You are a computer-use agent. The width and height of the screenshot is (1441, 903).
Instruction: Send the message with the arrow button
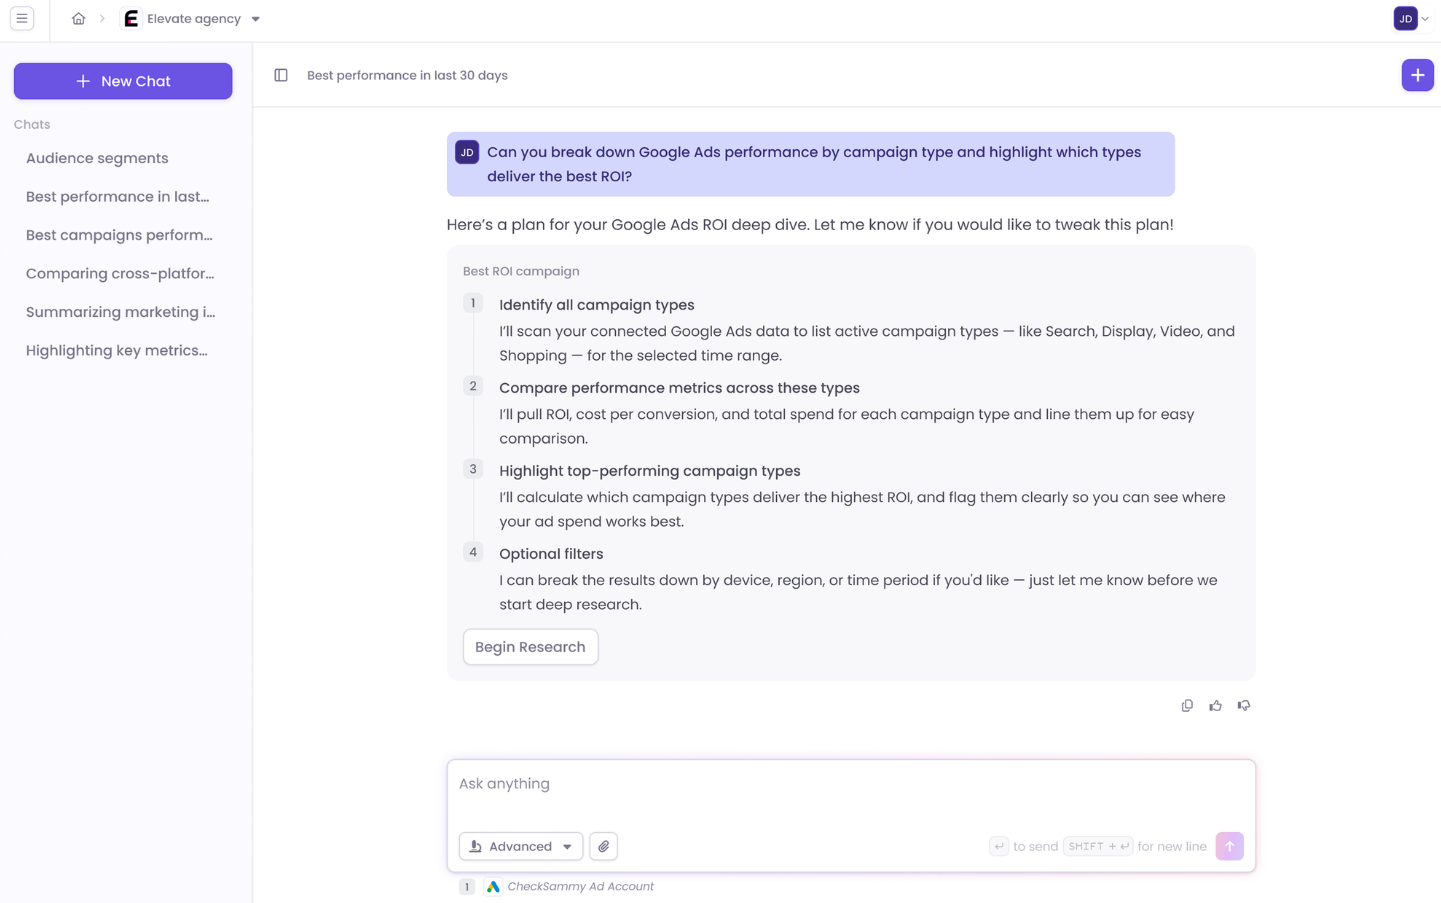tap(1229, 846)
